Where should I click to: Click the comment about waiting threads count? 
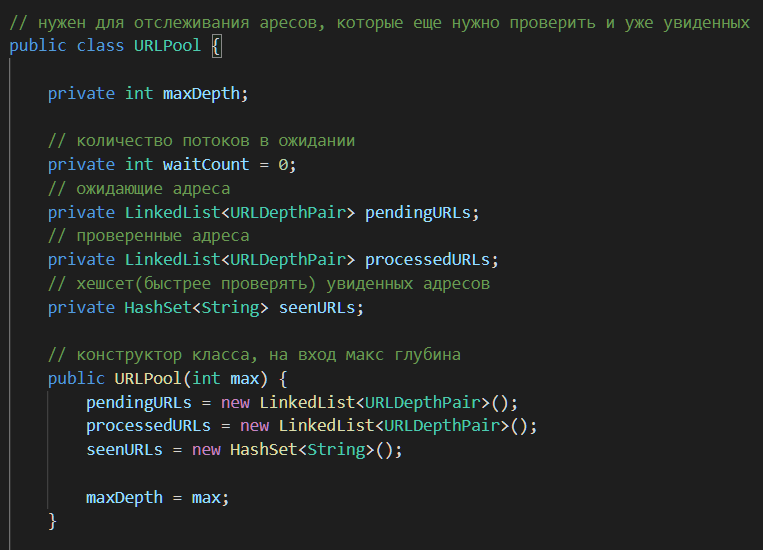[x=201, y=141]
